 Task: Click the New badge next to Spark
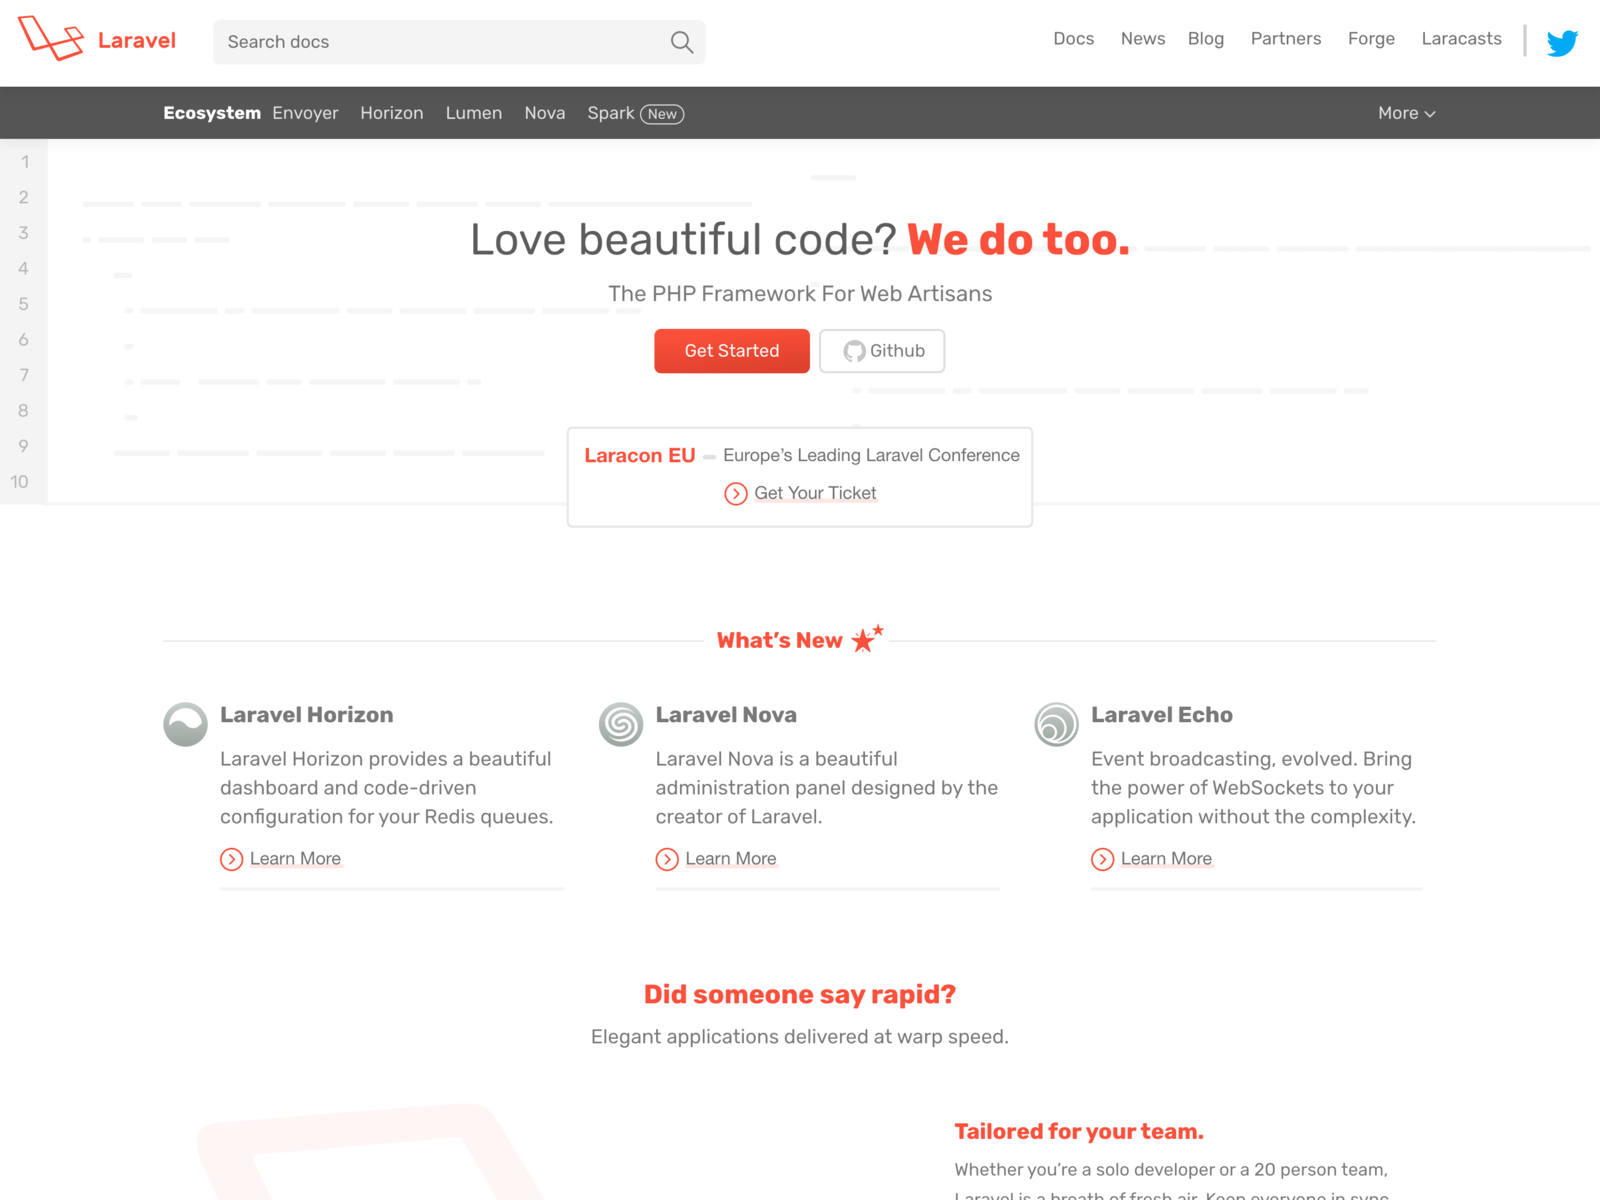[662, 114]
